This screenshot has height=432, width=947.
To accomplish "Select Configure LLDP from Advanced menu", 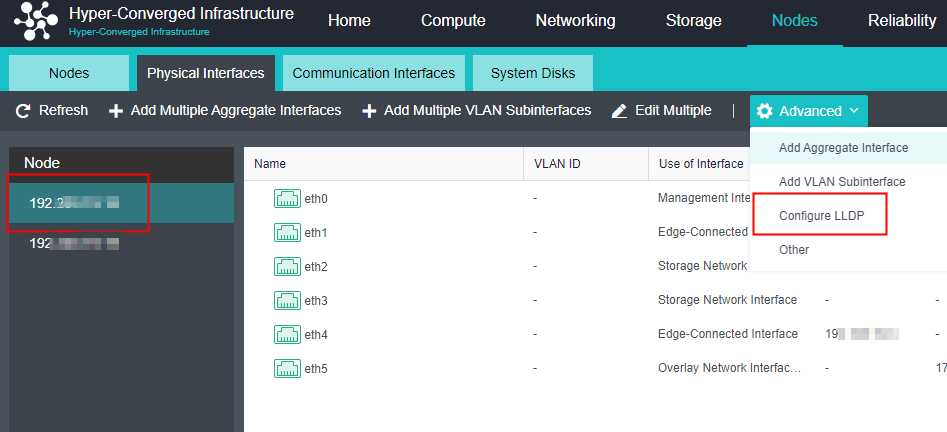I will click(821, 216).
